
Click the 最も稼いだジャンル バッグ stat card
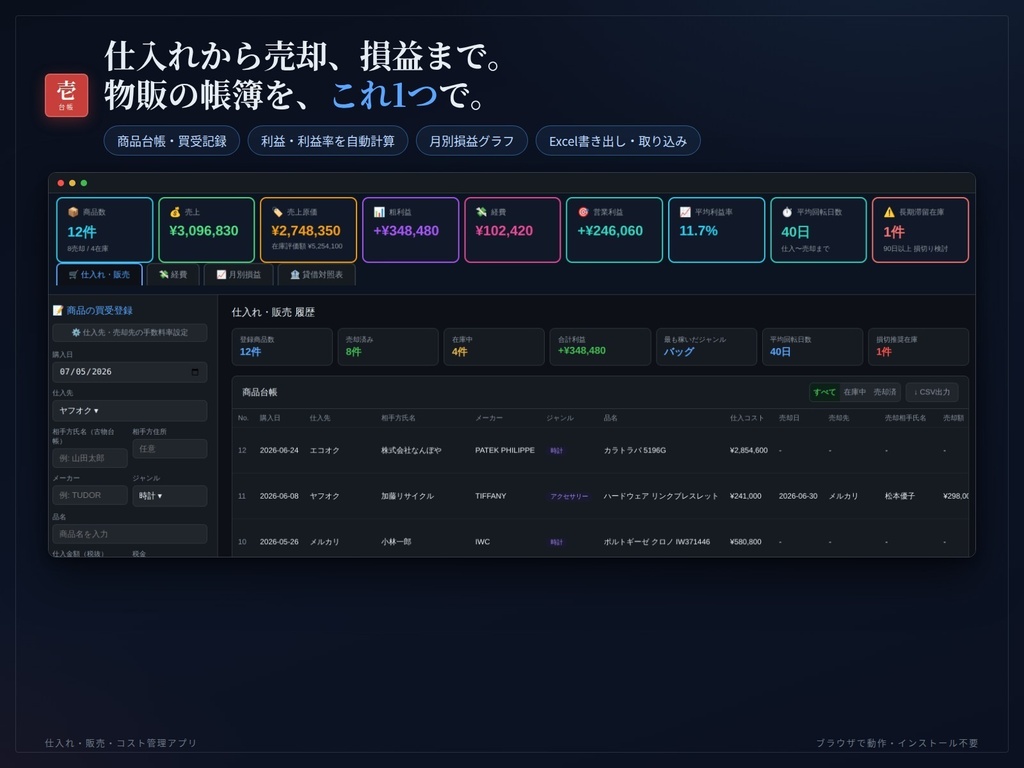pos(706,347)
